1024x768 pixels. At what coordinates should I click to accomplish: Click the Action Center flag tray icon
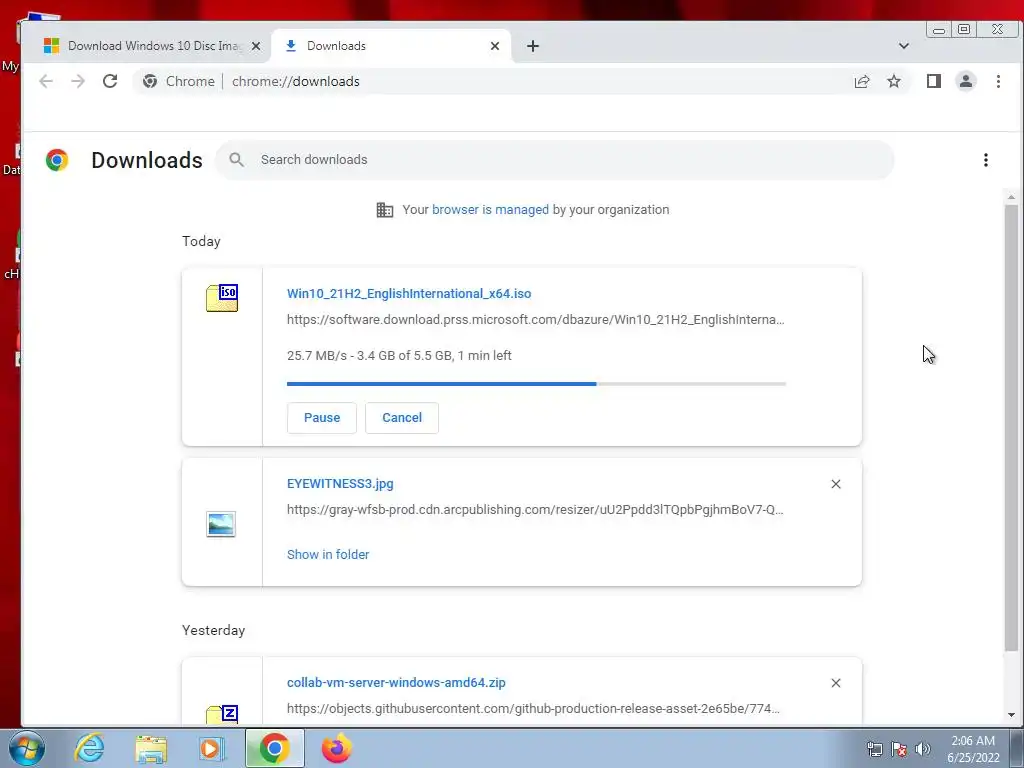click(x=898, y=749)
